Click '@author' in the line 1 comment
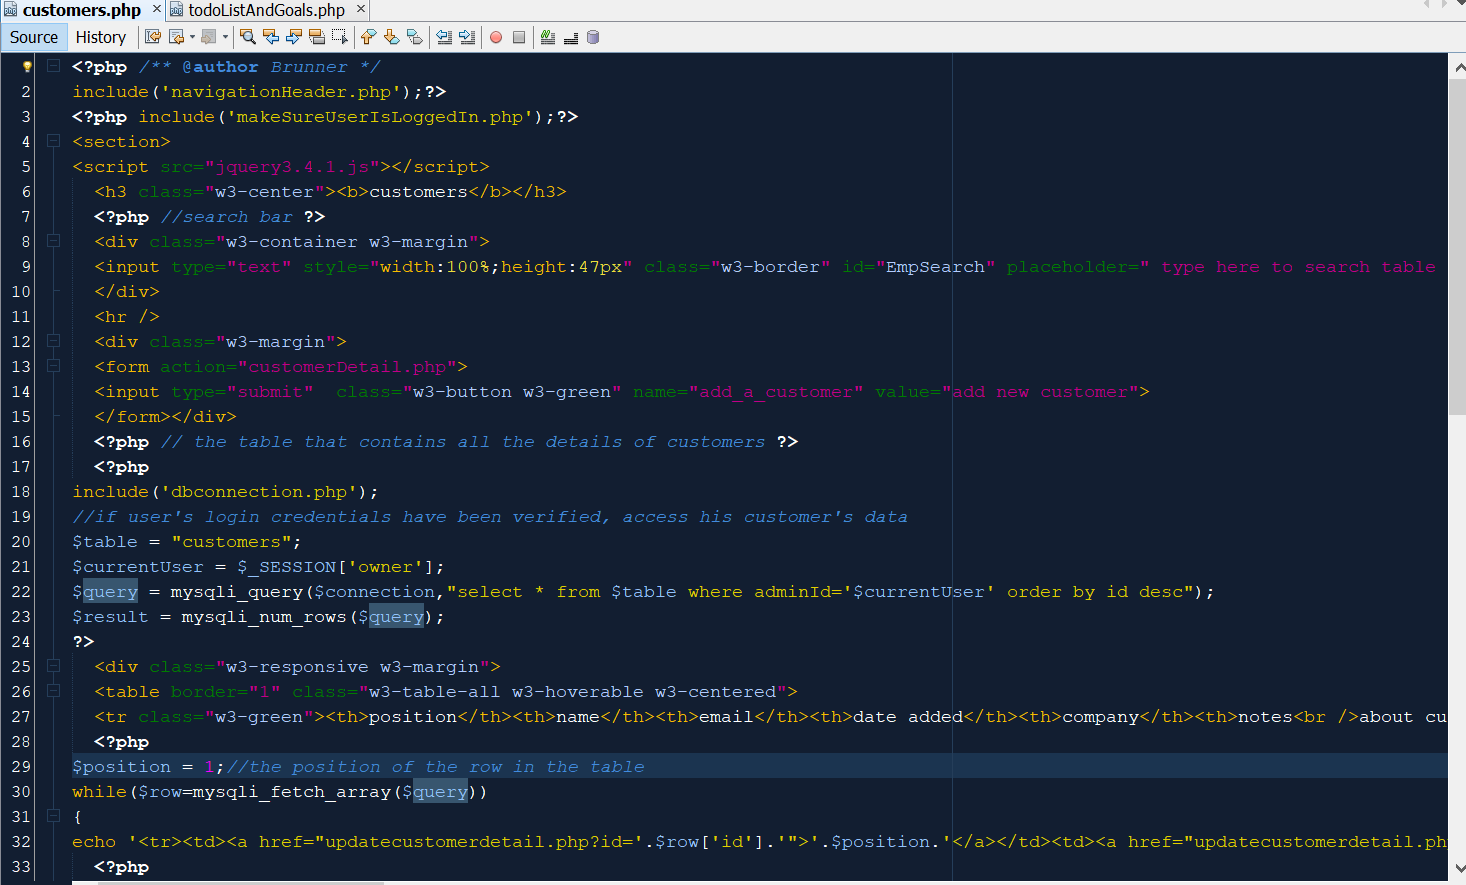1466x885 pixels. coord(220,67)
